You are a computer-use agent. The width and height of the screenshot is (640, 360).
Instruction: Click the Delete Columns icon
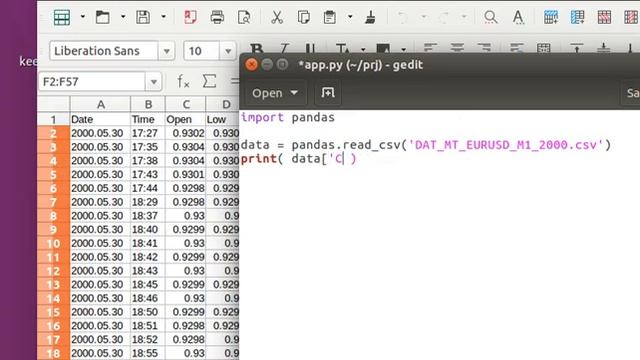(631, 18)
